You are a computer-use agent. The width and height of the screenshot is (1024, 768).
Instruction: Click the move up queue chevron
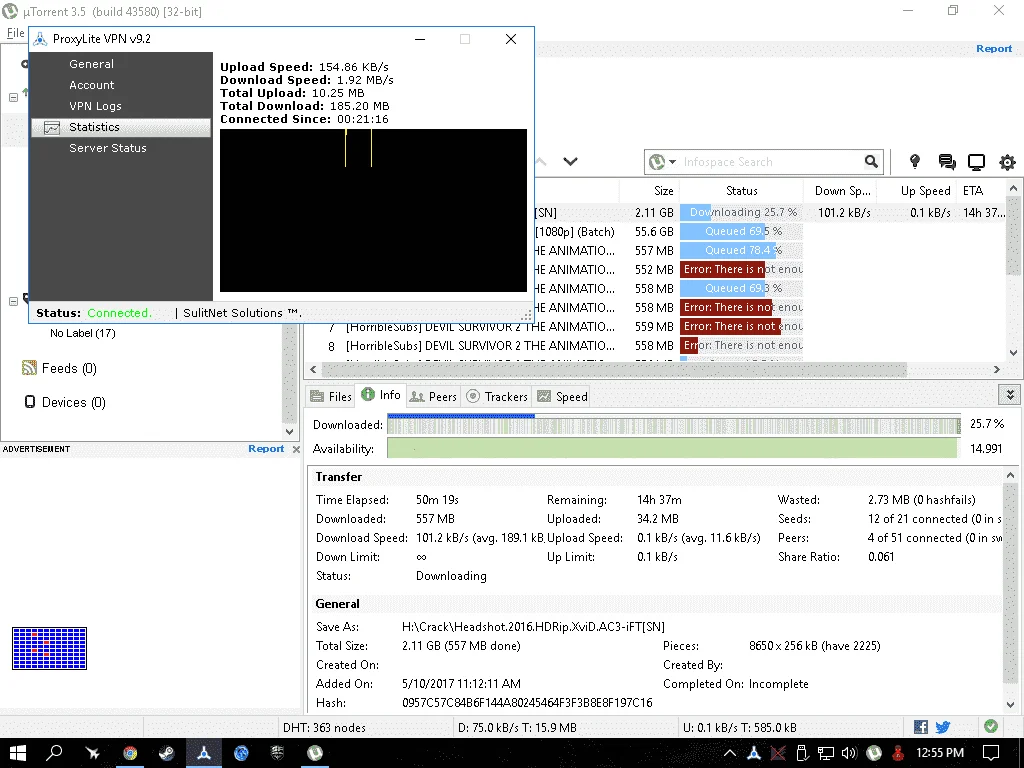tap(541, 161)
